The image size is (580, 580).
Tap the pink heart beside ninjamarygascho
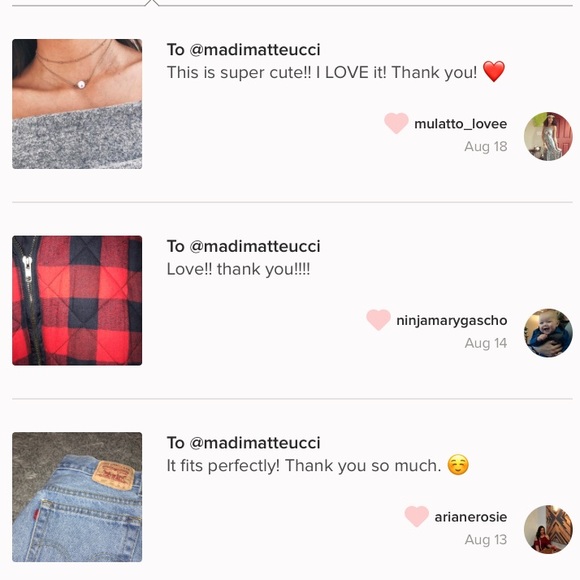pyautogui.click(x=378, y=320)
